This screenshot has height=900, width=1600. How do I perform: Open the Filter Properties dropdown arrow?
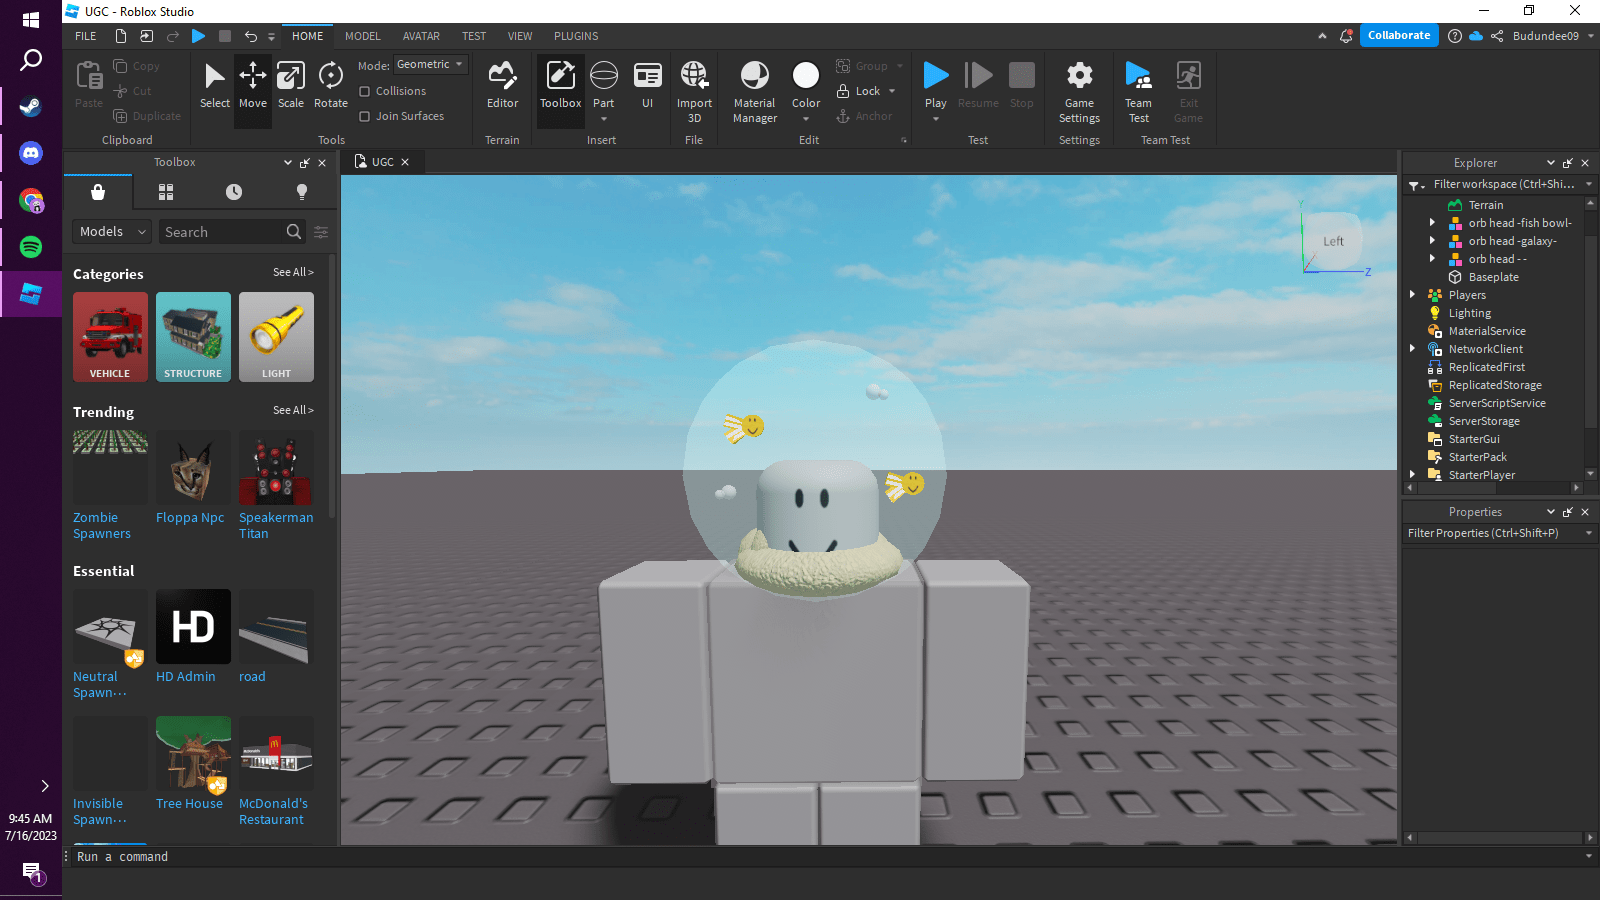coord(1589,533)
